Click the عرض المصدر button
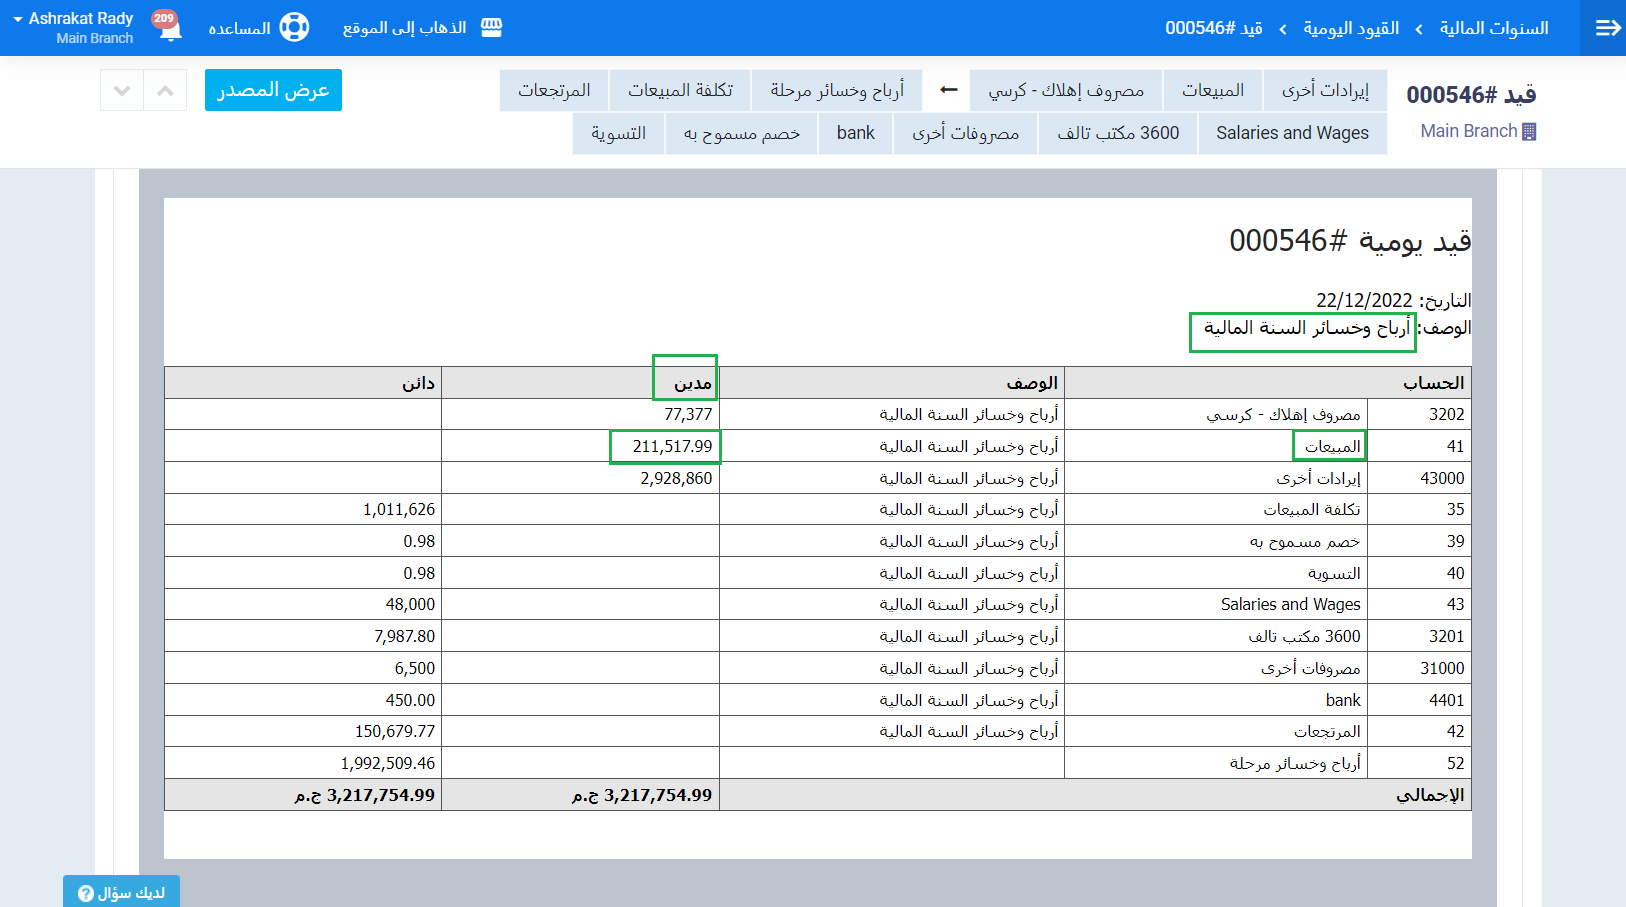 pos(273,90)
